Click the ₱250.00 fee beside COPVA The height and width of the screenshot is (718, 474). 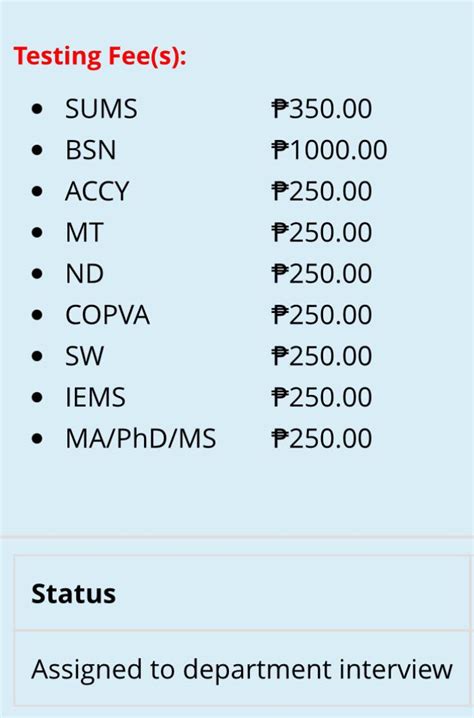tap(321, 315)
